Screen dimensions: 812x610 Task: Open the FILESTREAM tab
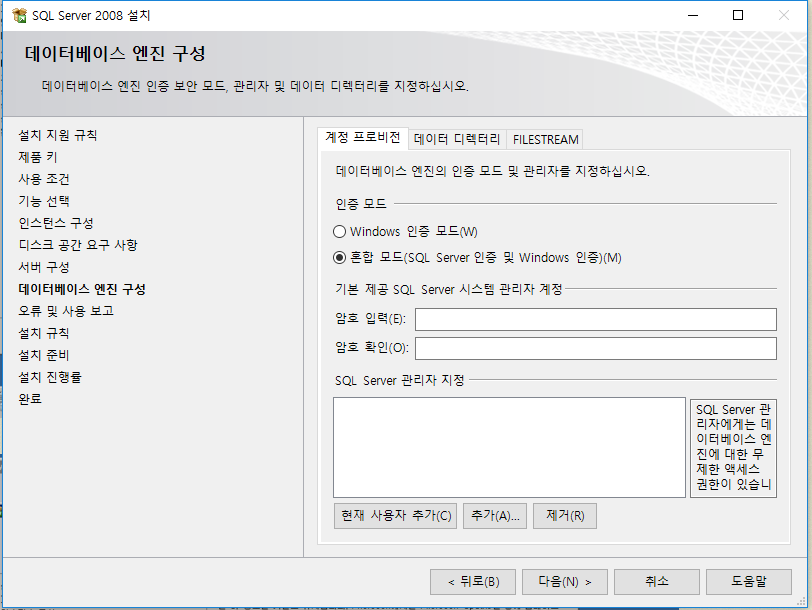(545, 139)
